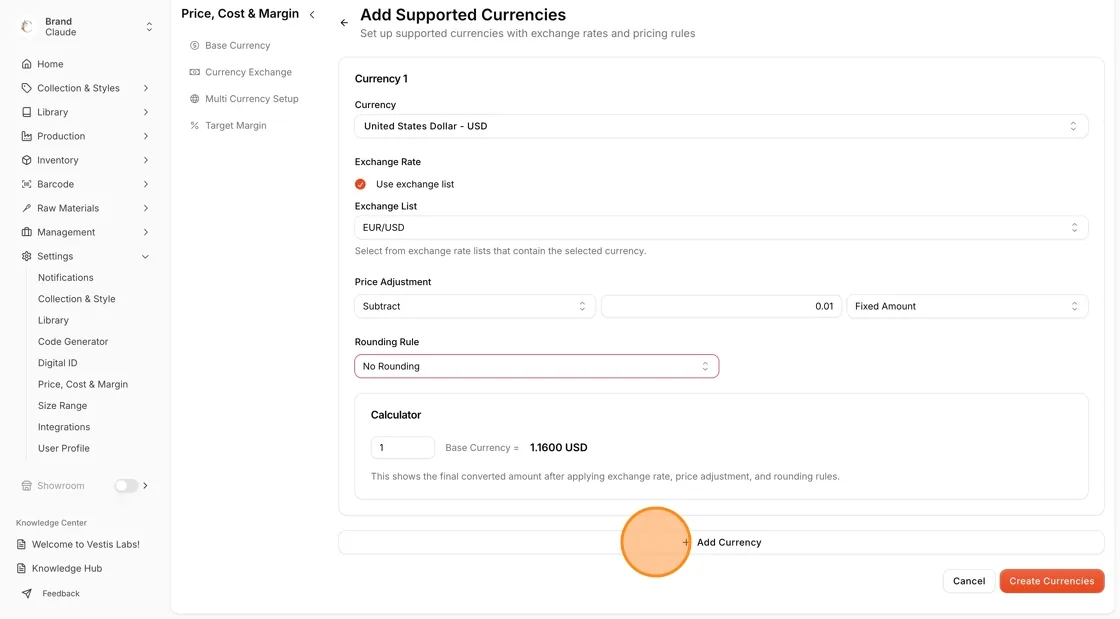The image size is (1120, 619).
Task: Click the Library book icon
Action: [x=26, y=112]
